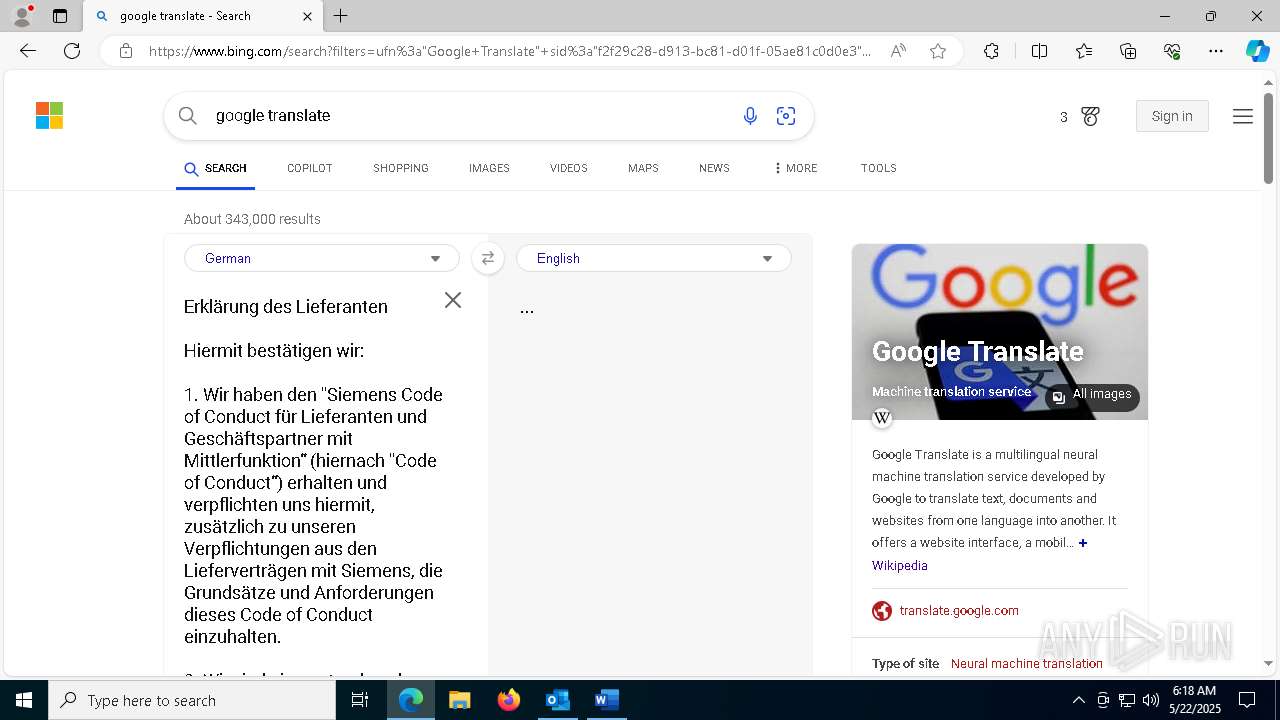This screenshot has width=1280, height=720.
Task: Open File Explorer from taskbar
Action: coord(459,700)
